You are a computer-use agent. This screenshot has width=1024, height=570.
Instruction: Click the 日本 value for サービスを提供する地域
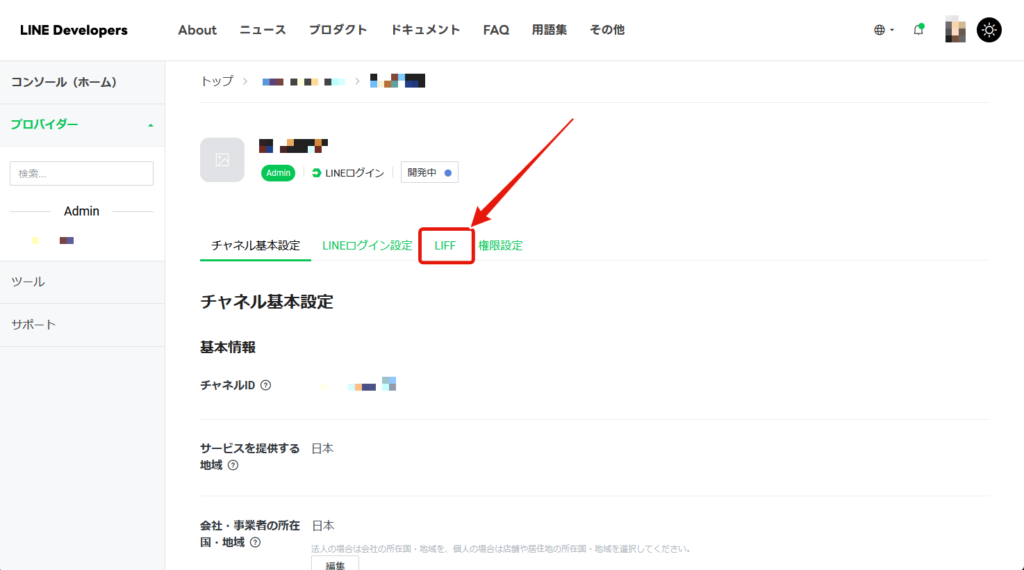coord(323,449)
